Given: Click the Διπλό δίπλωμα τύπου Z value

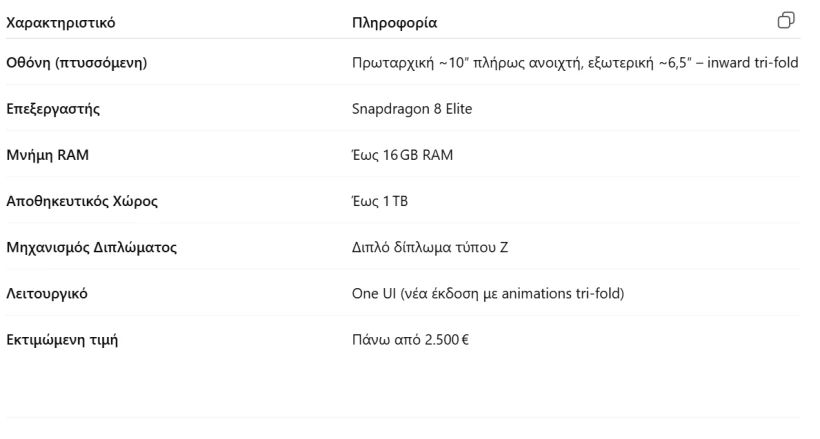Looking at the screenshot, I should (430, 247).
